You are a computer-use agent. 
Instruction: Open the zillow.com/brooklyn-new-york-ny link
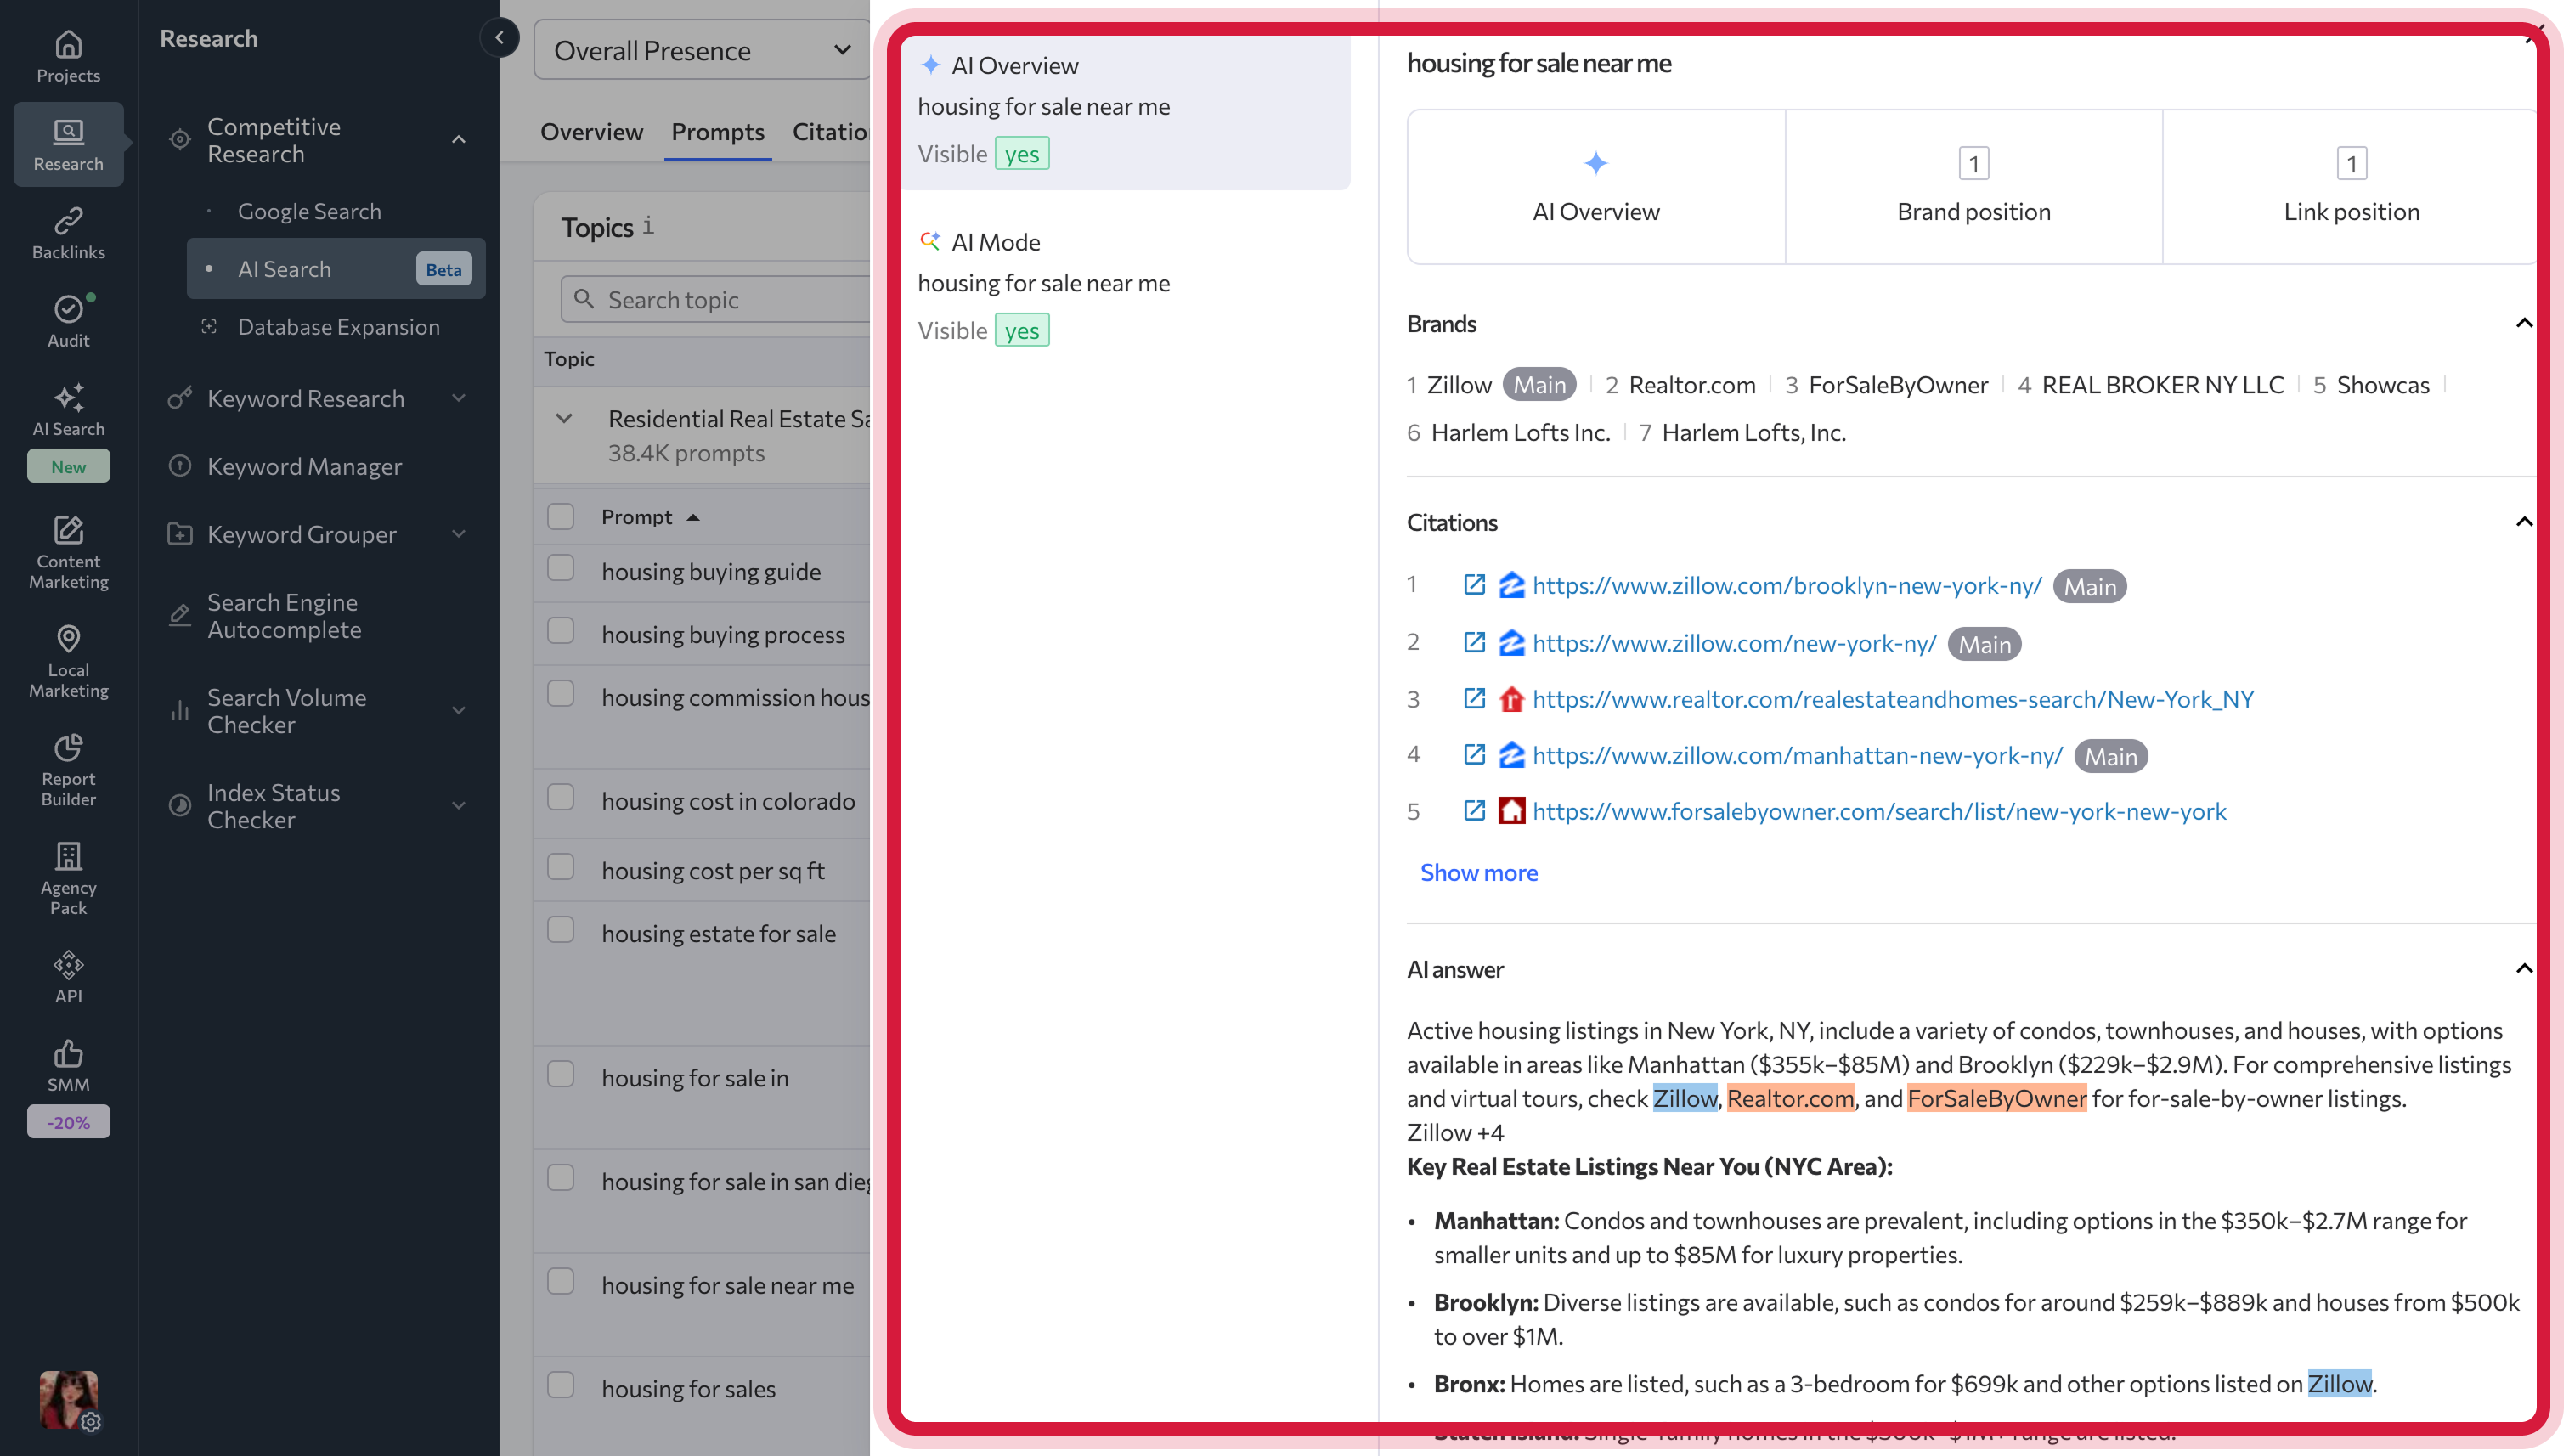[1787, 586]
